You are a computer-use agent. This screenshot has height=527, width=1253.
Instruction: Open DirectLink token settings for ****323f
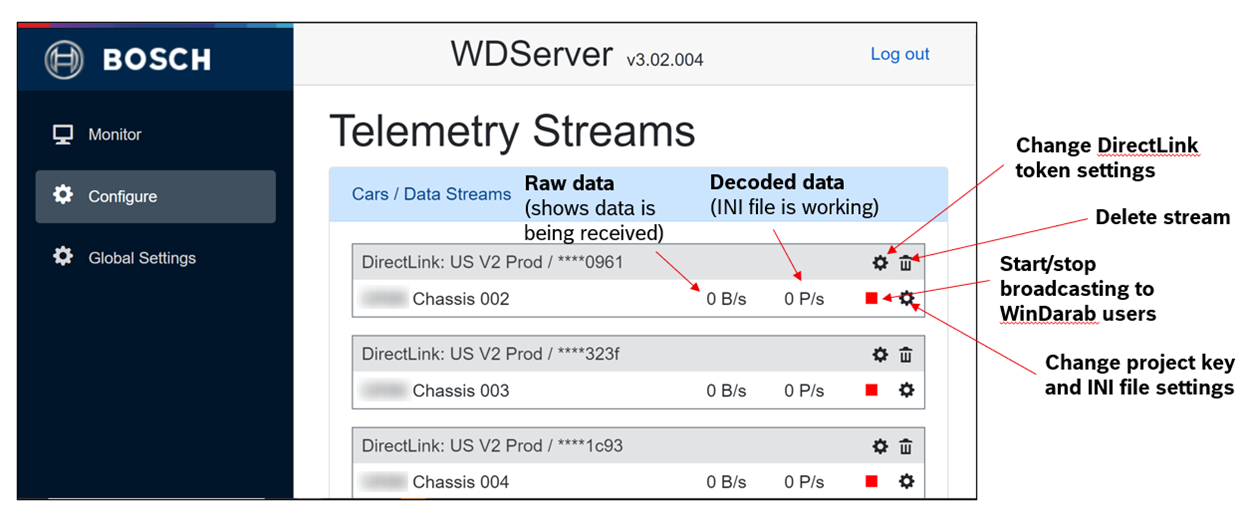(880, 355)
